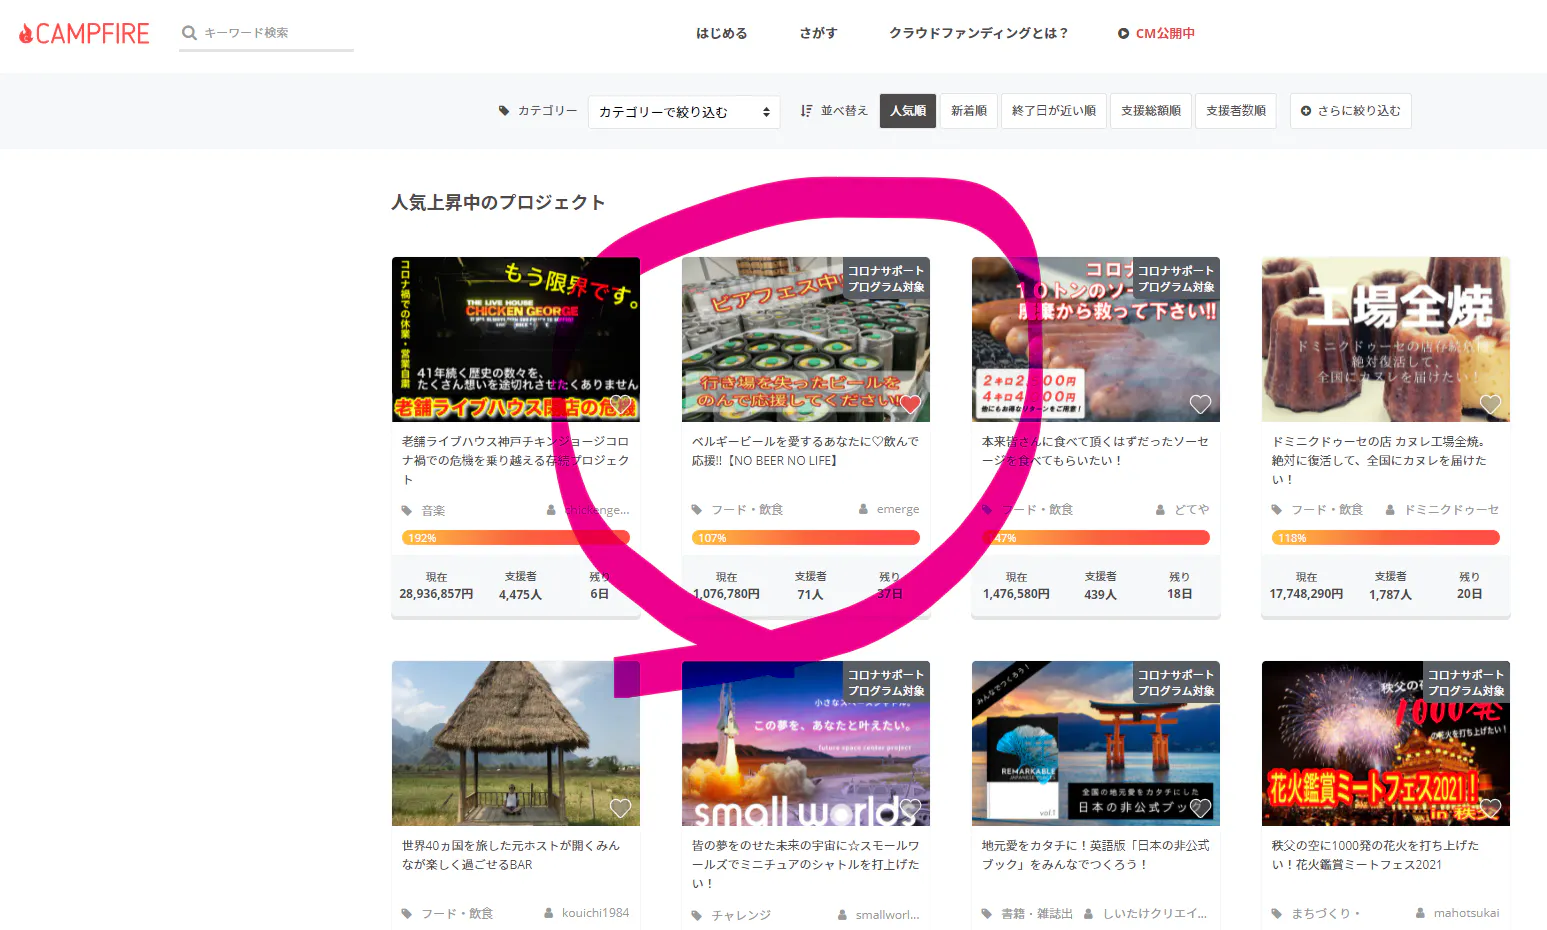
Task: Click the 192% funding progress bar
Action: click(515, 538)
